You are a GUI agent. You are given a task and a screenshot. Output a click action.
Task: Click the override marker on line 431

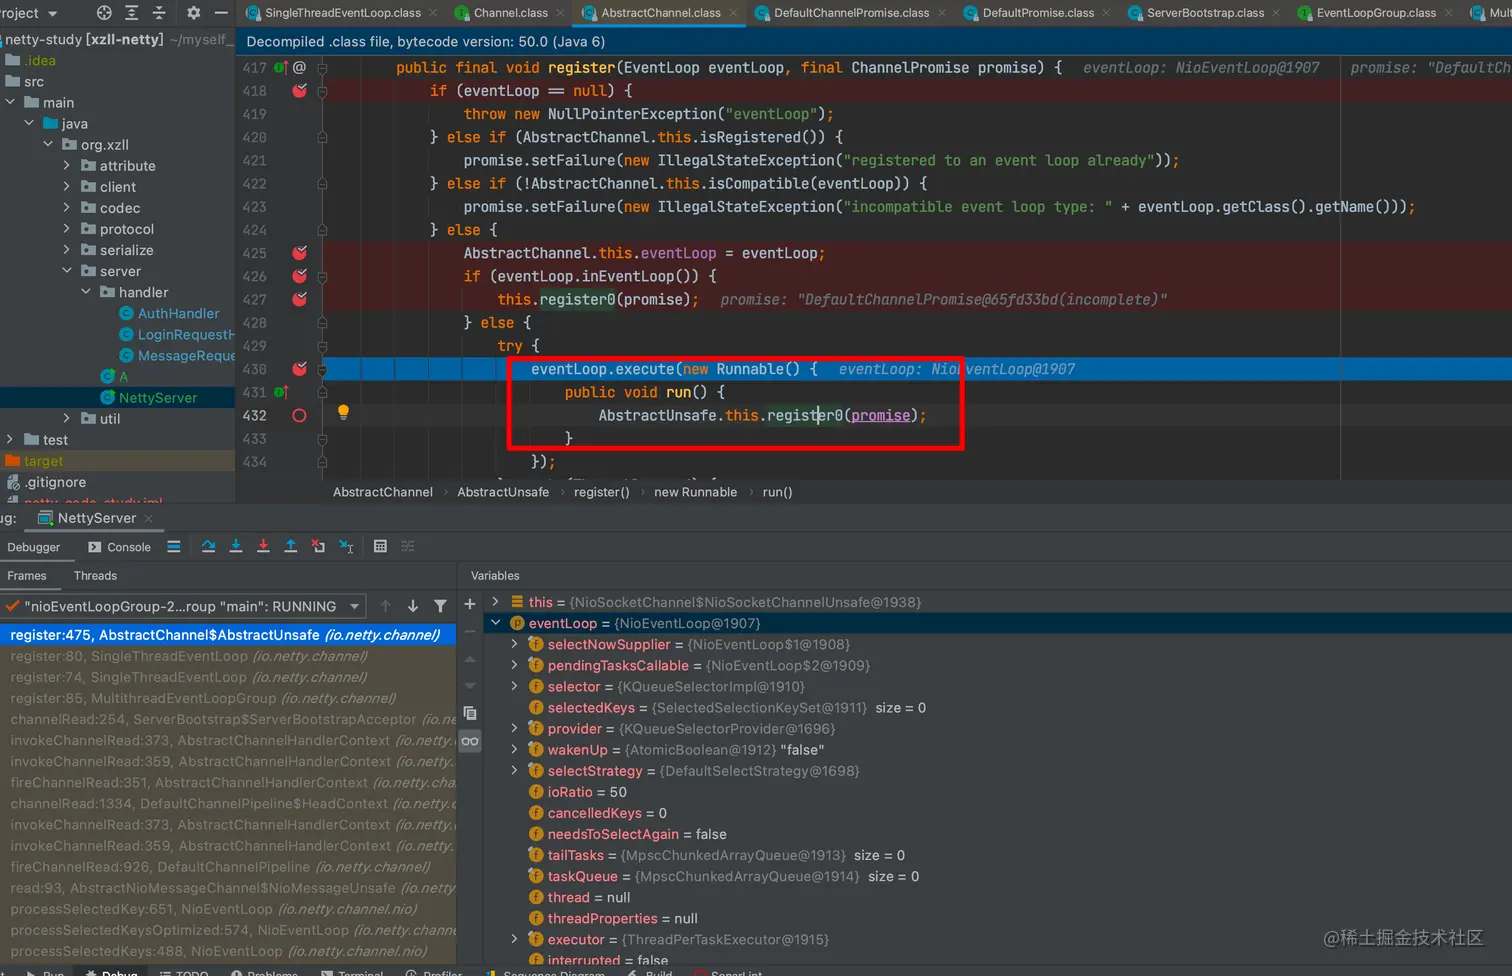280,392
